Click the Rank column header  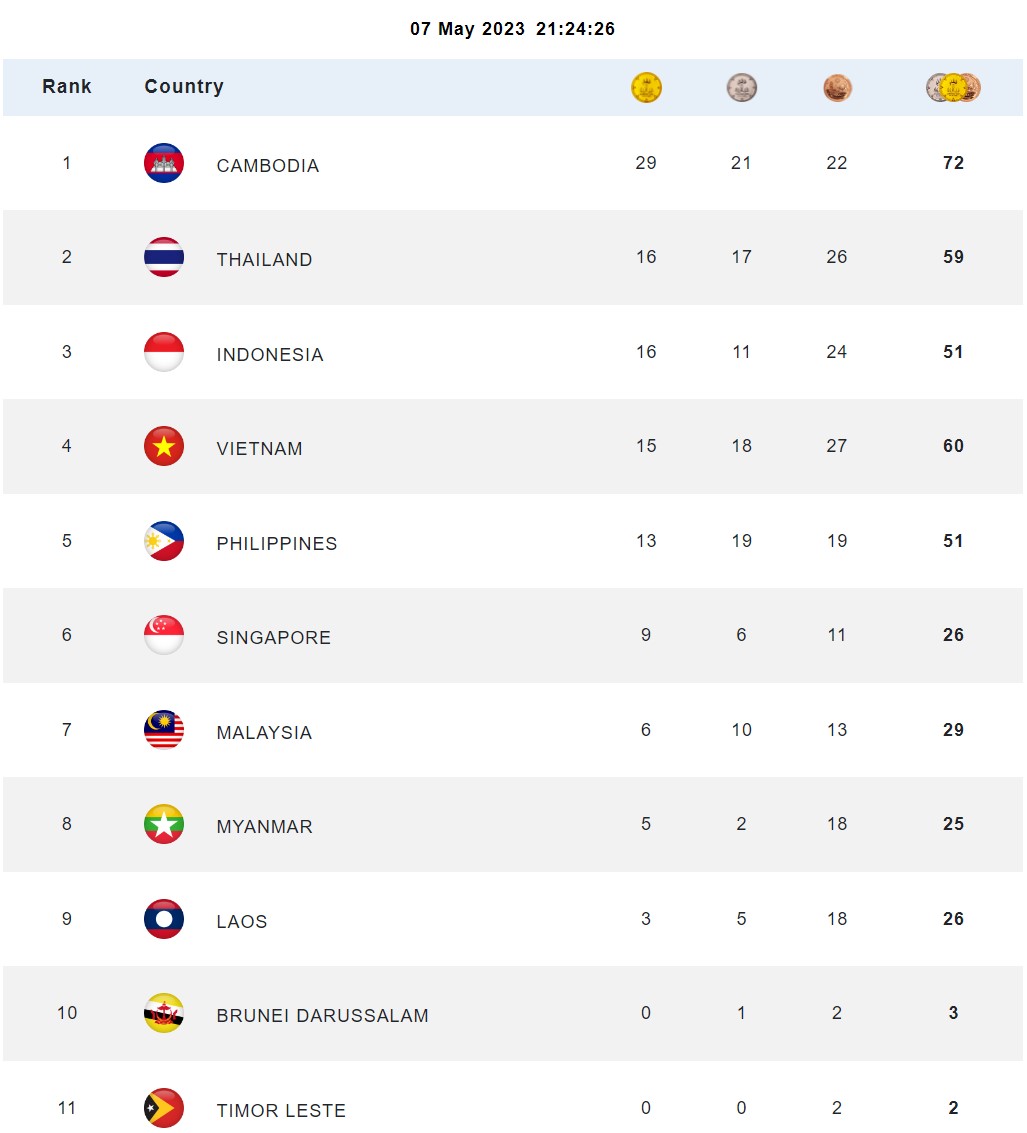(x=66, y=87)
